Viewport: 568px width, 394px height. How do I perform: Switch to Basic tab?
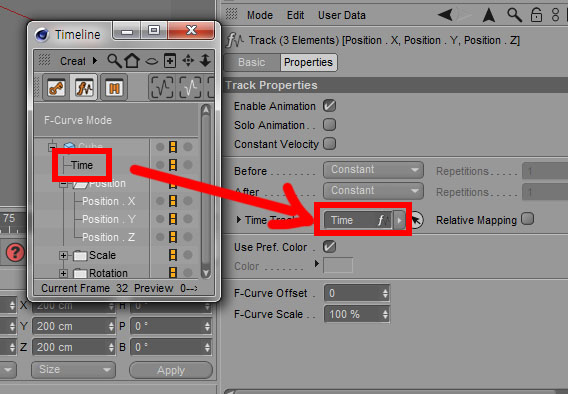click(x=252, y=62)
